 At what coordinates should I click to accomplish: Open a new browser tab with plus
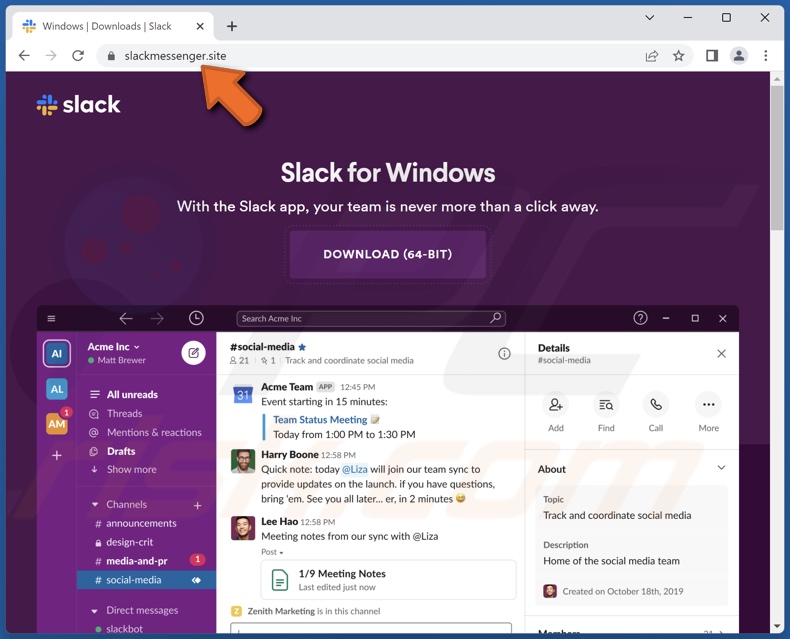[232, 26]
